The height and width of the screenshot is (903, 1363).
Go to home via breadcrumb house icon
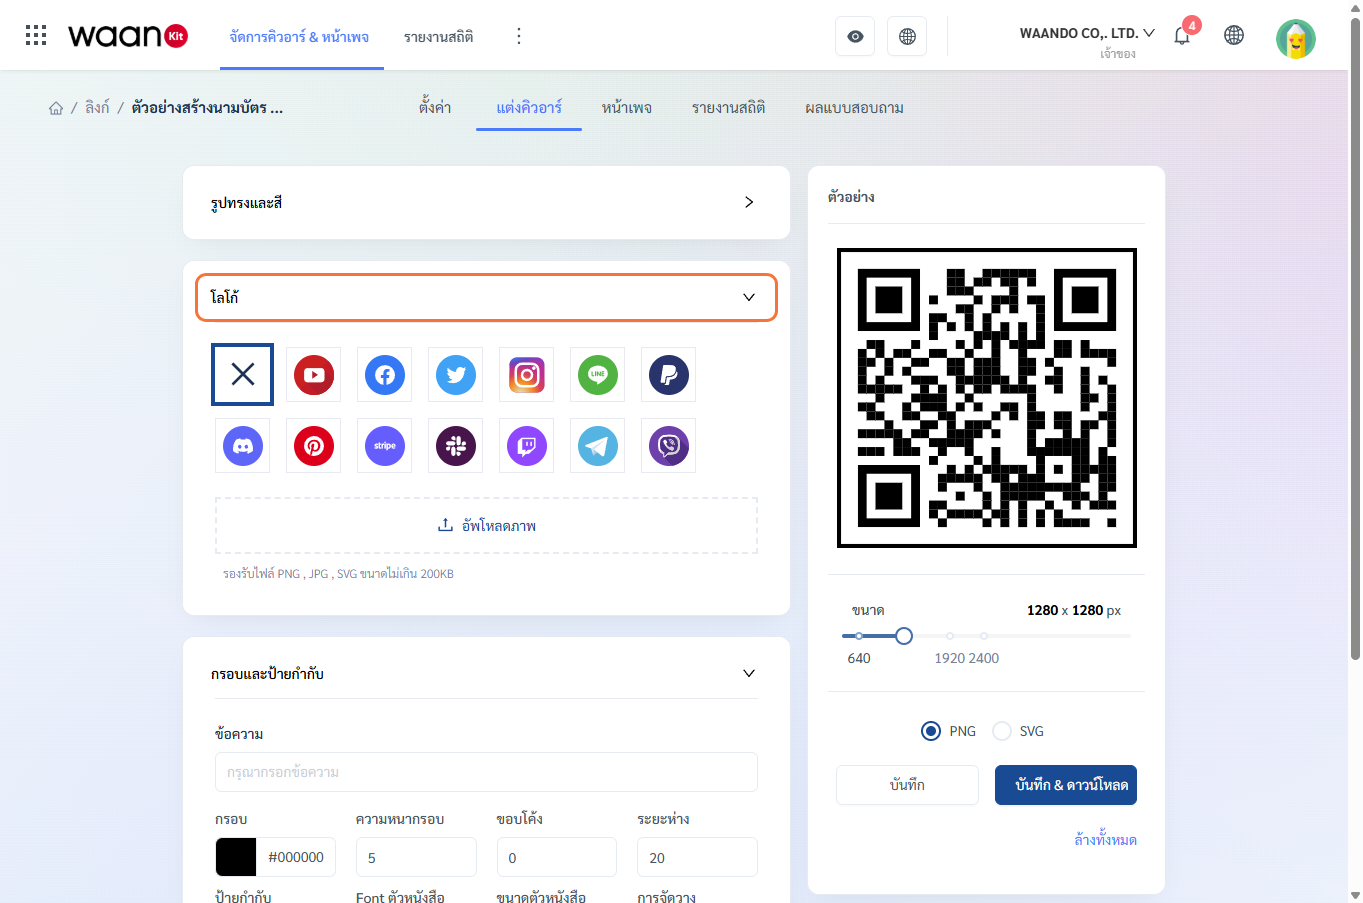point(56,108)
